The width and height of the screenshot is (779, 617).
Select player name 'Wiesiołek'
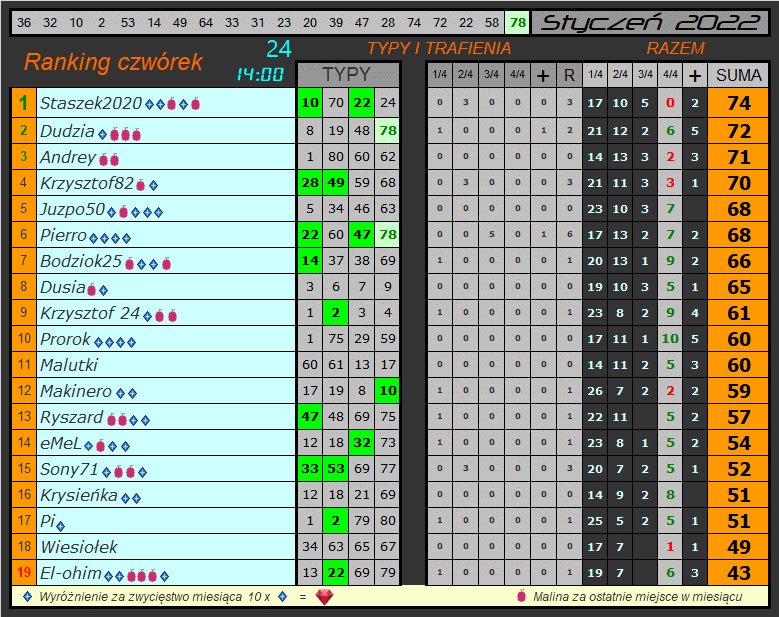pyautogui.click(x=79, y=547)
